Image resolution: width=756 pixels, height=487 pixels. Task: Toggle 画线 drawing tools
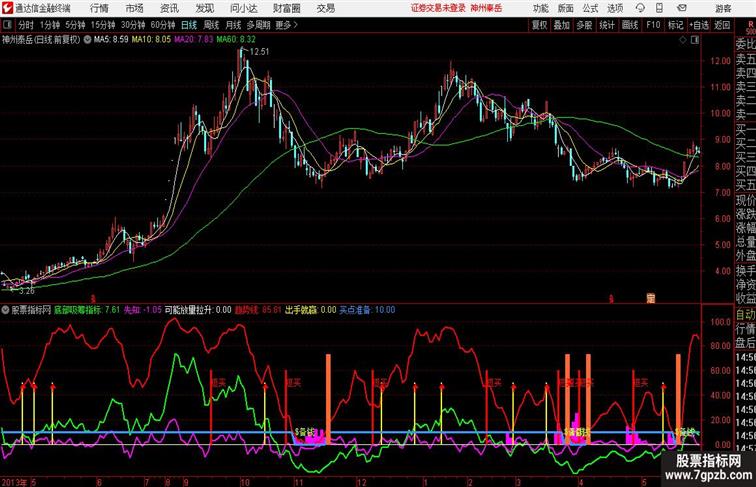(x=630, y=25)
